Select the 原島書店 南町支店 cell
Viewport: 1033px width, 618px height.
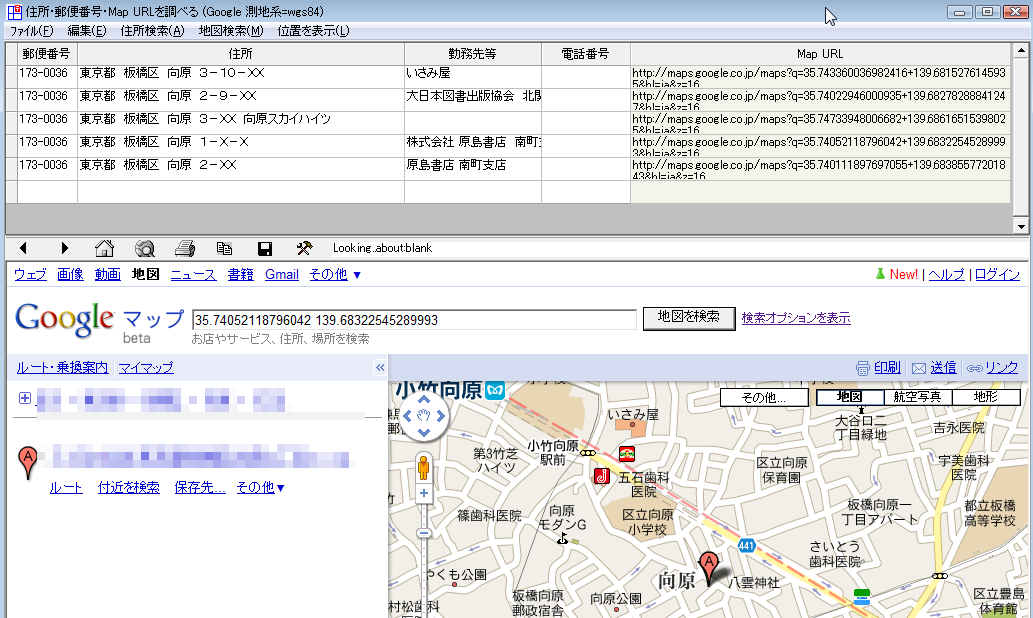pos(473,169)
